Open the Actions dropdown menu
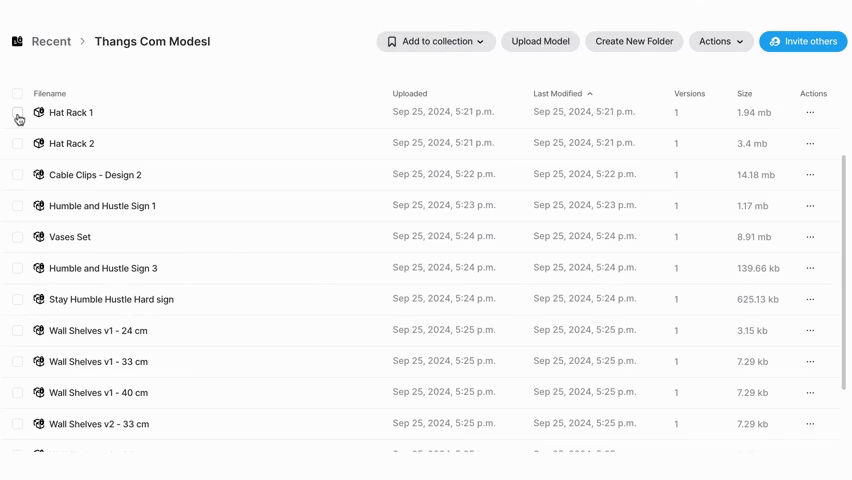852x480 pixels. pyautogui.click(x=720, y=42)
